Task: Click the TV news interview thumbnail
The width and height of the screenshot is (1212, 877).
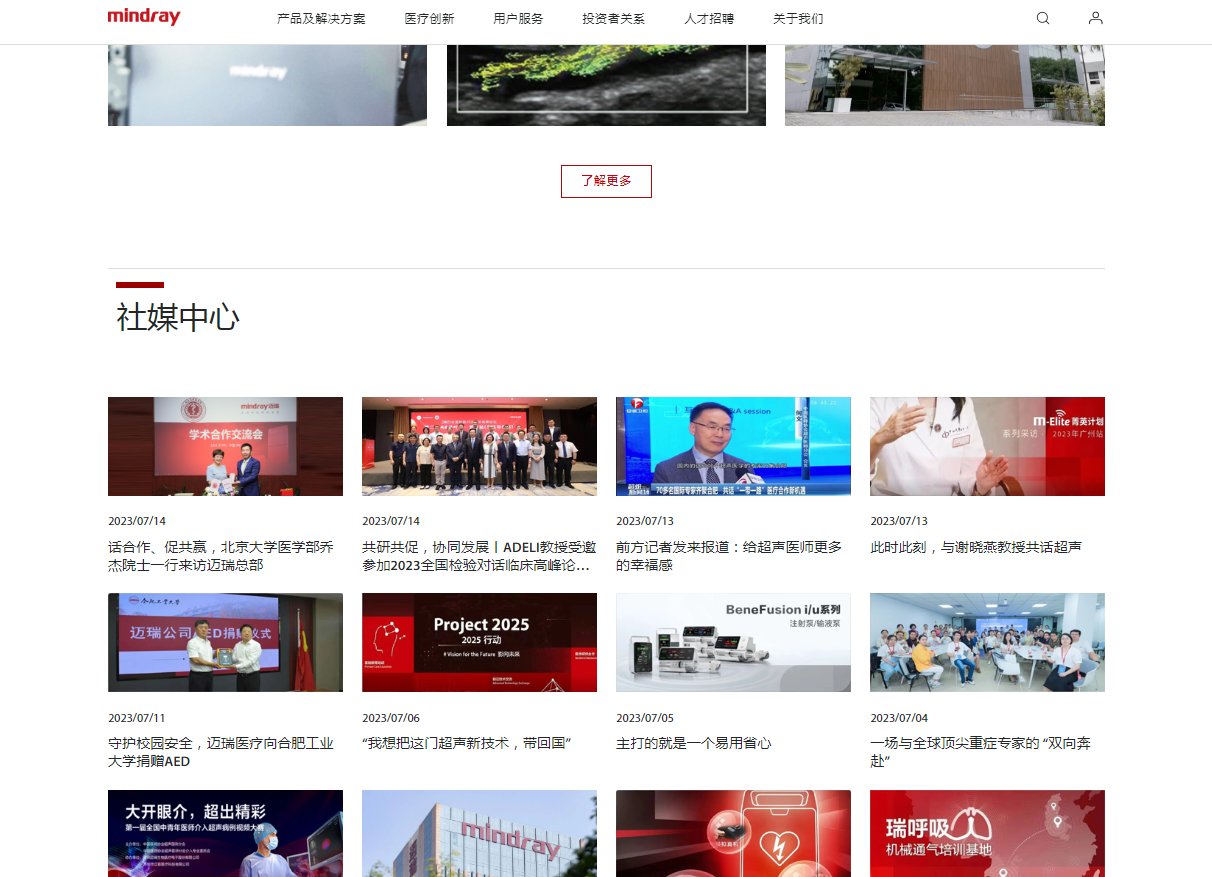Action: (x=733, y=446)
